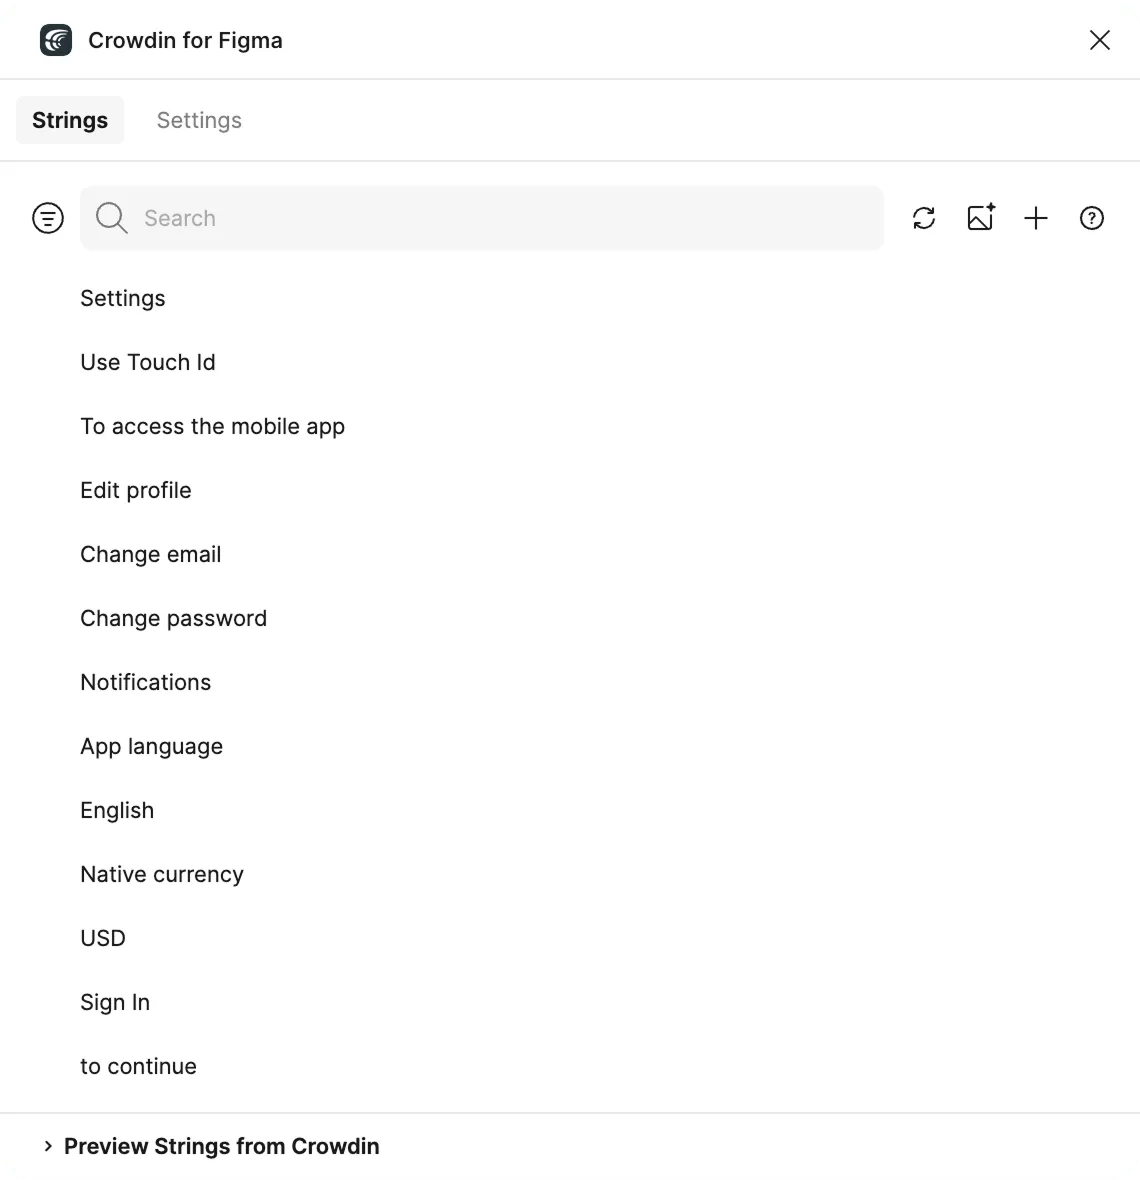
Task: Select the Strings tab
Action: point(69,120)
